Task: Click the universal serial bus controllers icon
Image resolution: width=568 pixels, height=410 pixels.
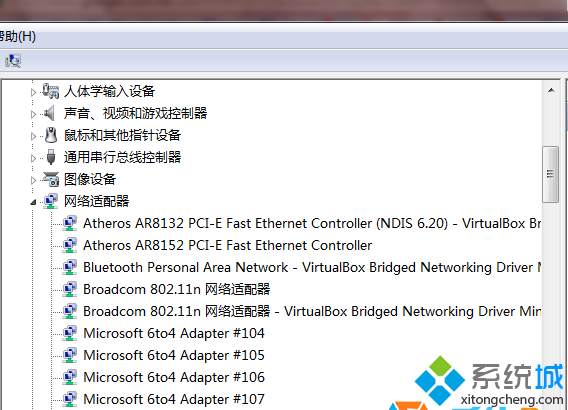Action: [51, 157]
